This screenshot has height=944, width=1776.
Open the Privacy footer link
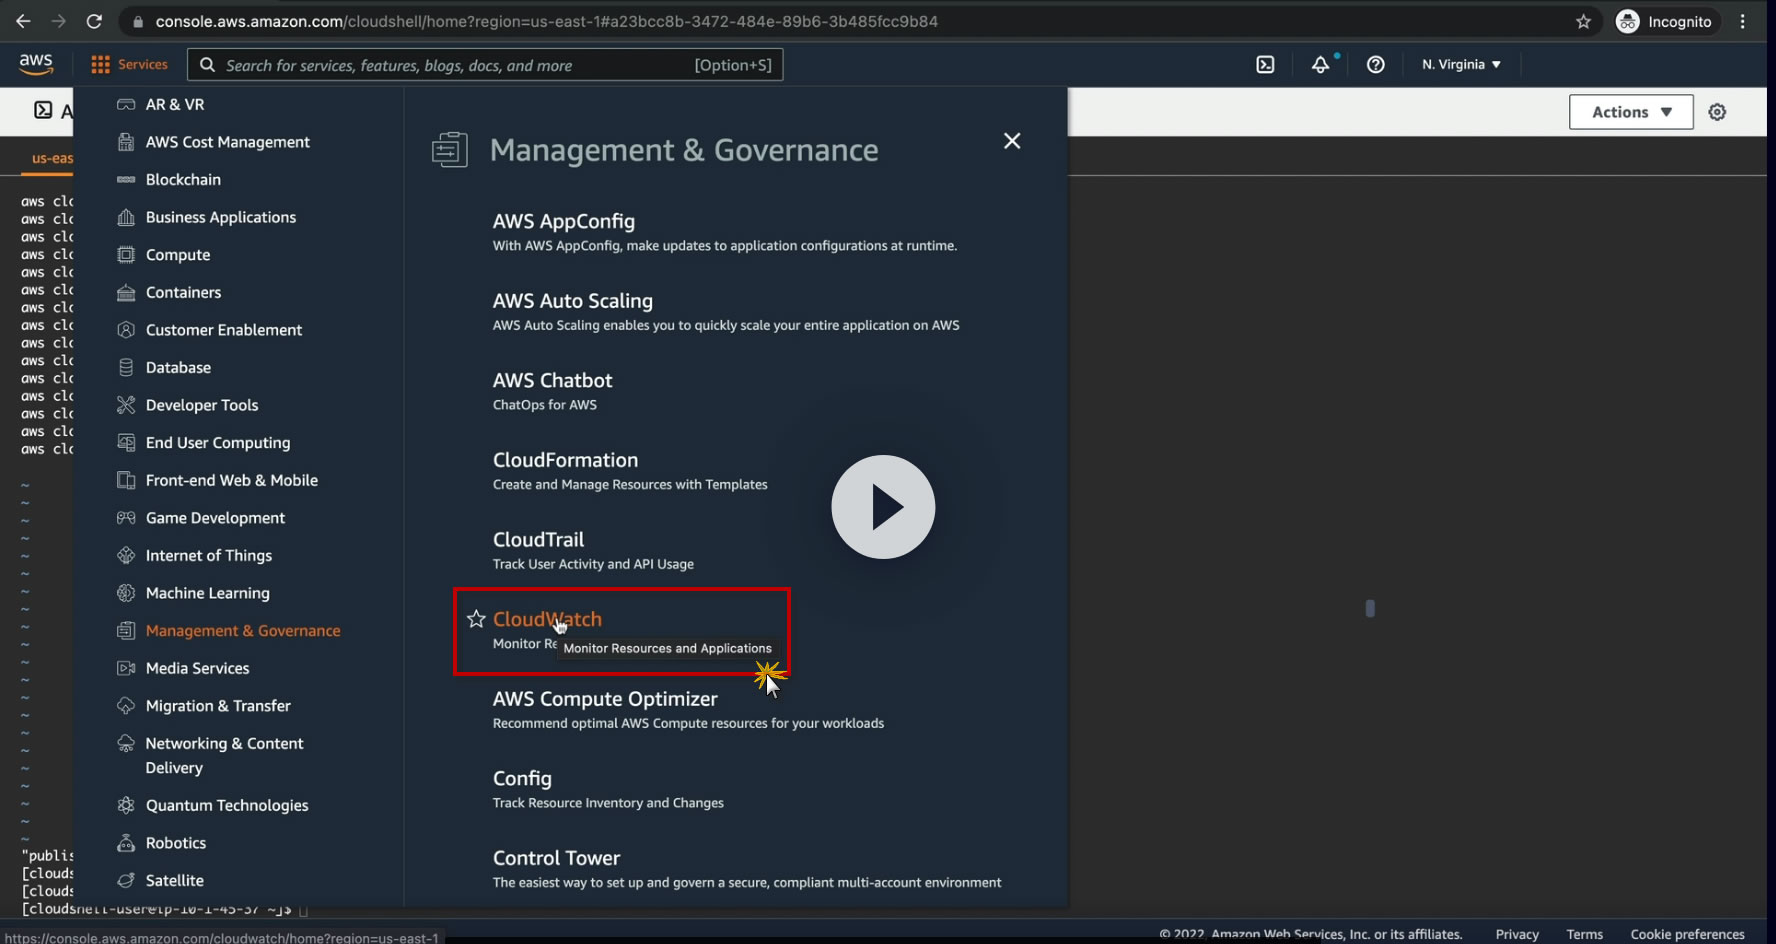pos(1517,934)
